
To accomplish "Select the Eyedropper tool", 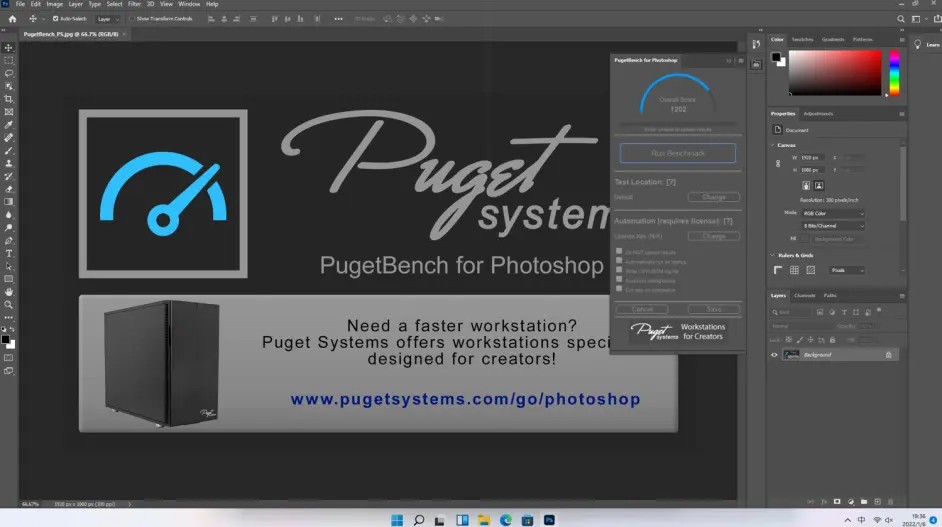I will (8, 125).
